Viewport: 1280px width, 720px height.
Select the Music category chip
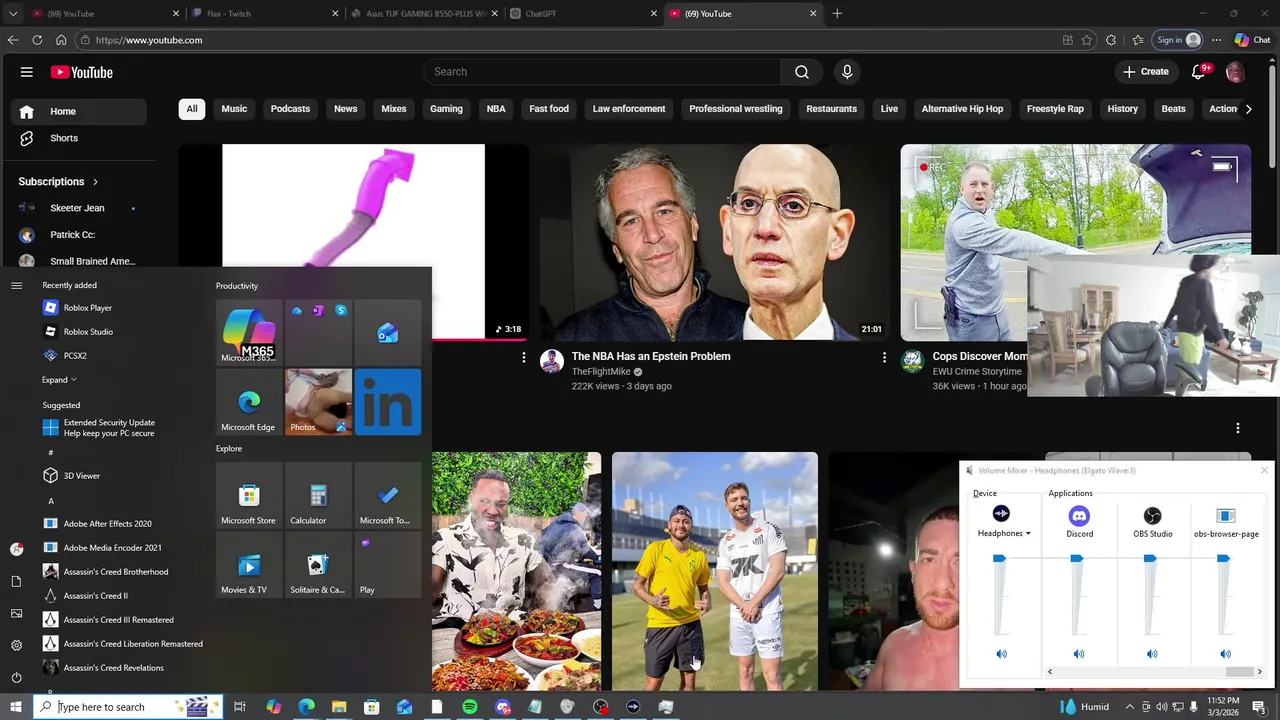pos(234,109)
